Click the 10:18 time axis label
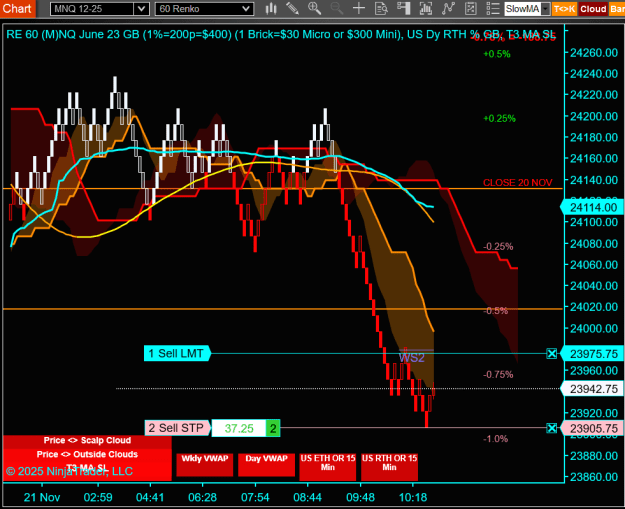This screenshot has height=509, width=625. (x=413, y=497)
